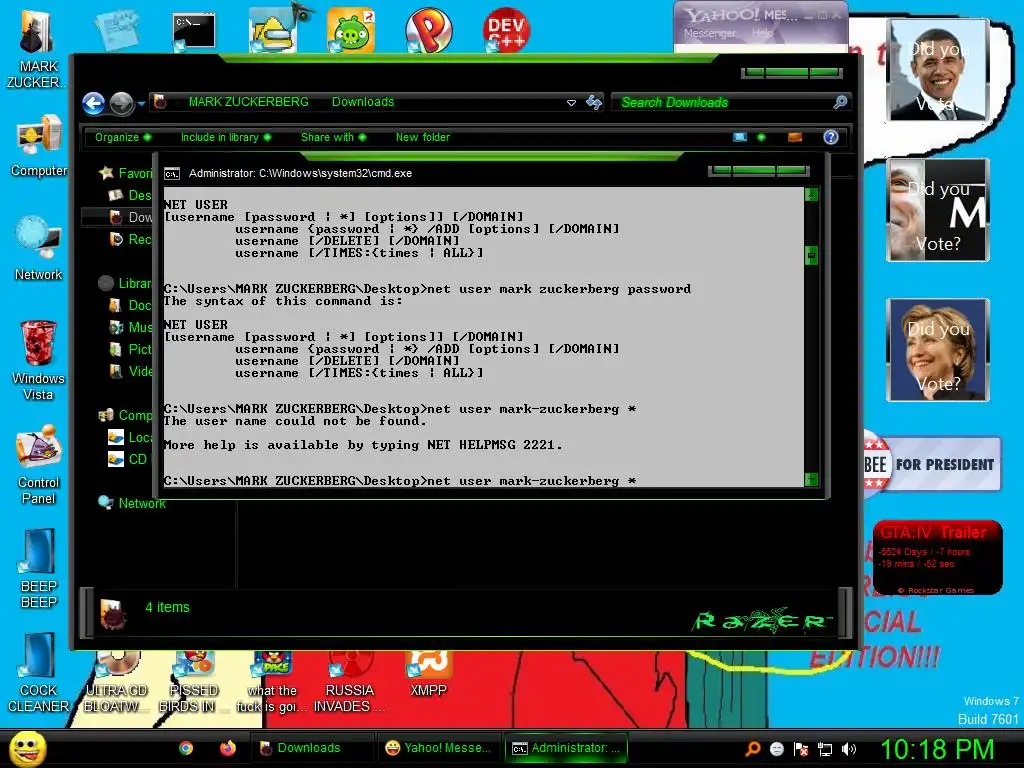This screenshot has height=768, width=1024.
Task: Click the 10:18 PM taskbar clock
Action: pyautogui.click(x=937, y=749)
